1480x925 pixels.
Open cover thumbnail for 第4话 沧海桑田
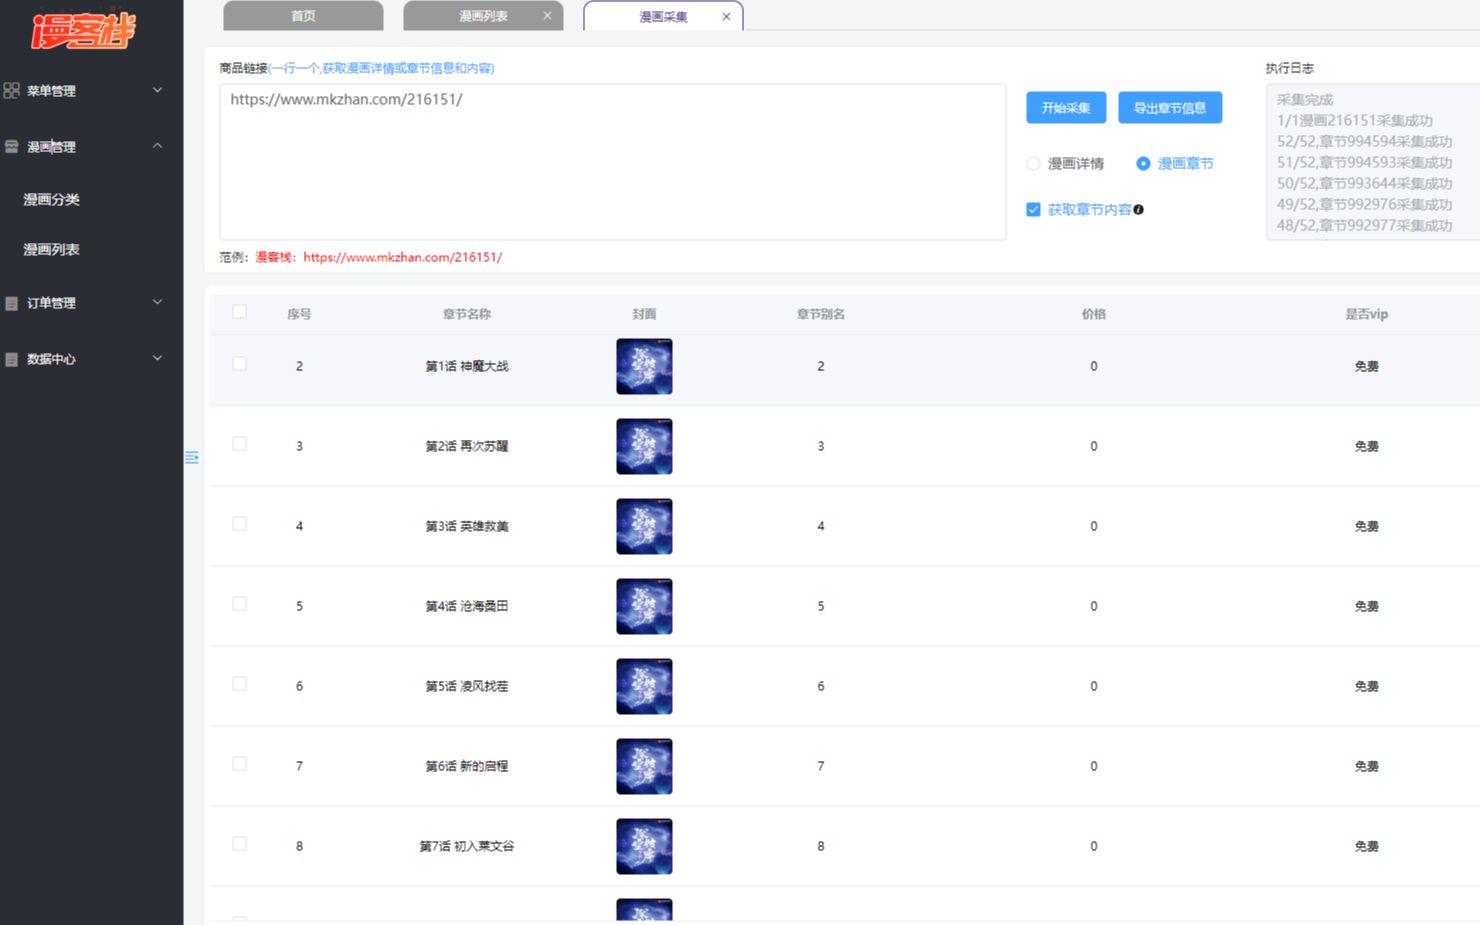(x=644, y=606)
